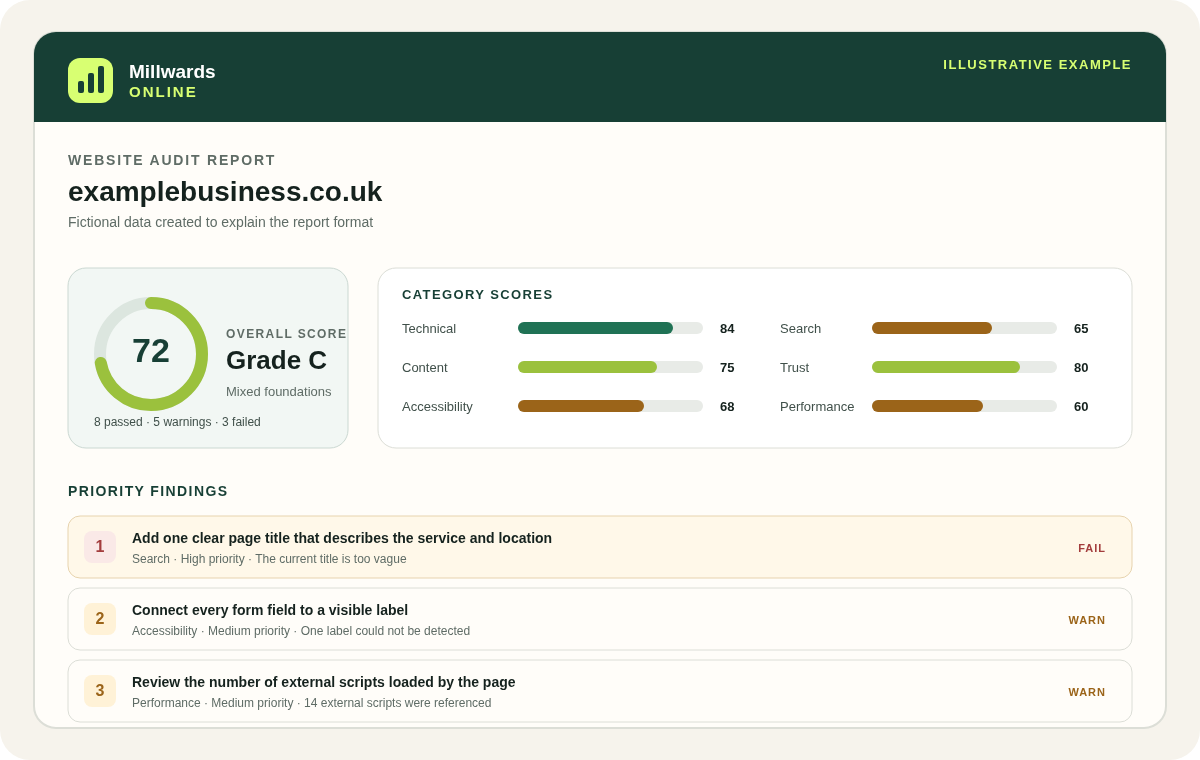Click the Content category label
The image size is (1200, 760).
click(x=425, y=367)
